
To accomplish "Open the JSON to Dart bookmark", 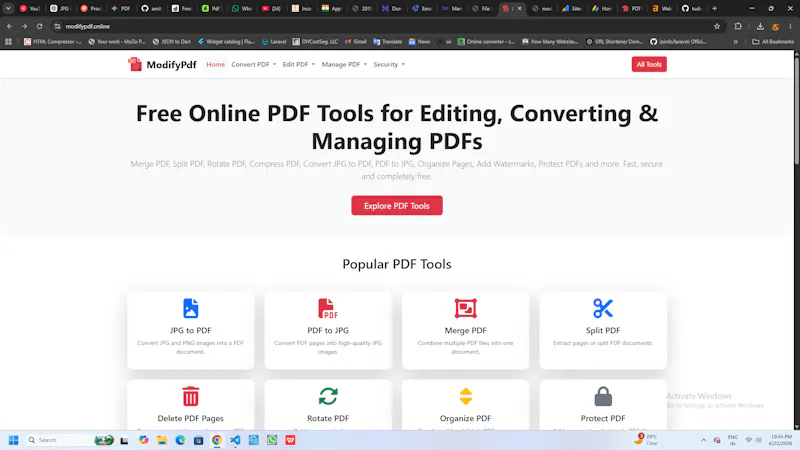I will (171, 42).
